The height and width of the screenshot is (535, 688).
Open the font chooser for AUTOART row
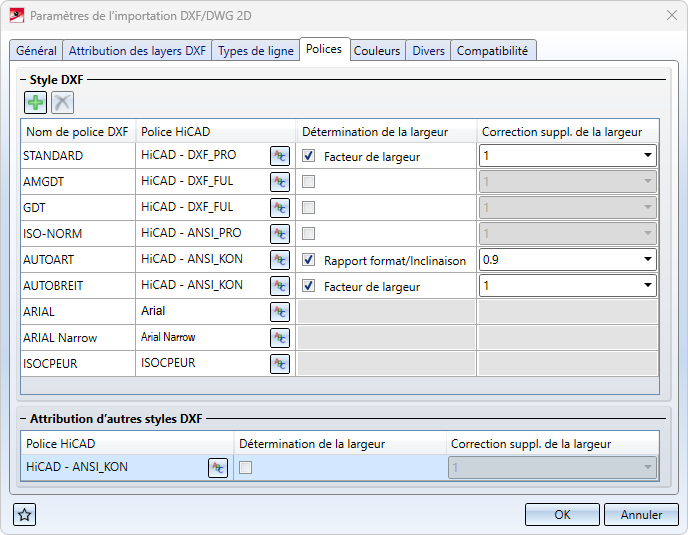coord(280,260)
